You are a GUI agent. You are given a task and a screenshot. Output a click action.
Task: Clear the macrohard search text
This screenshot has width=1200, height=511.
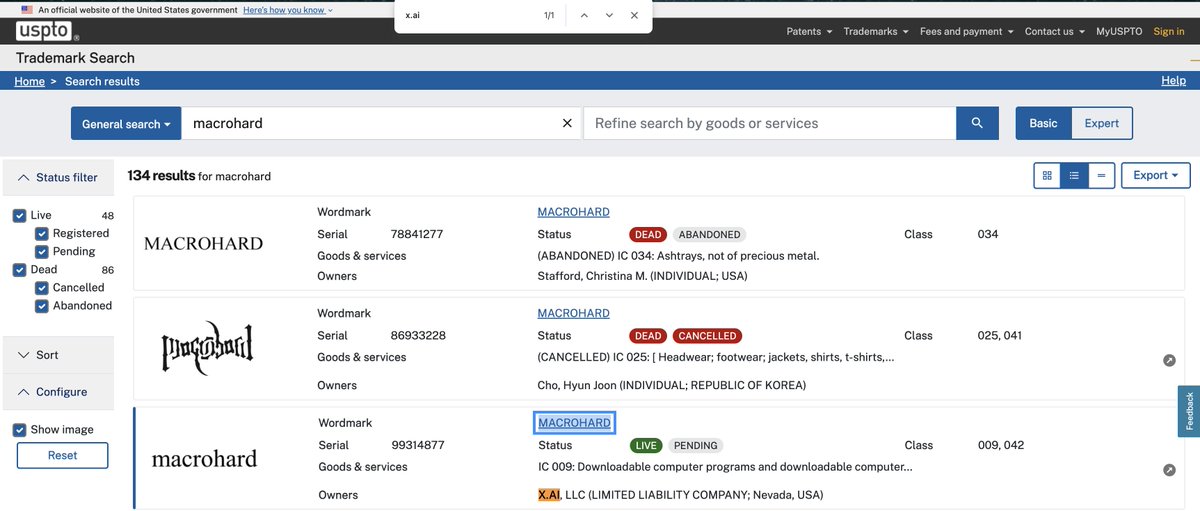click(567, 123)
